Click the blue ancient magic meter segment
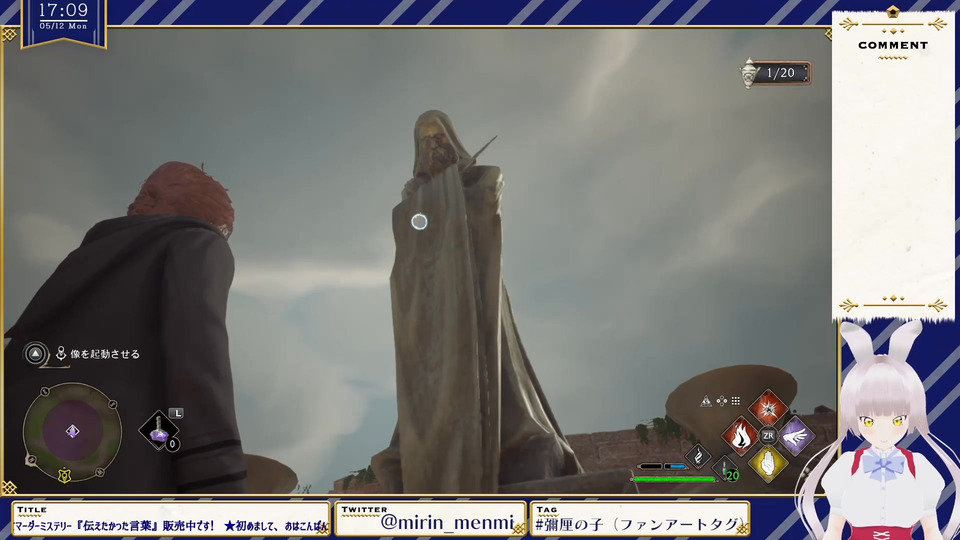This screenshot has height=540, width=960. [x=675, y=467]
